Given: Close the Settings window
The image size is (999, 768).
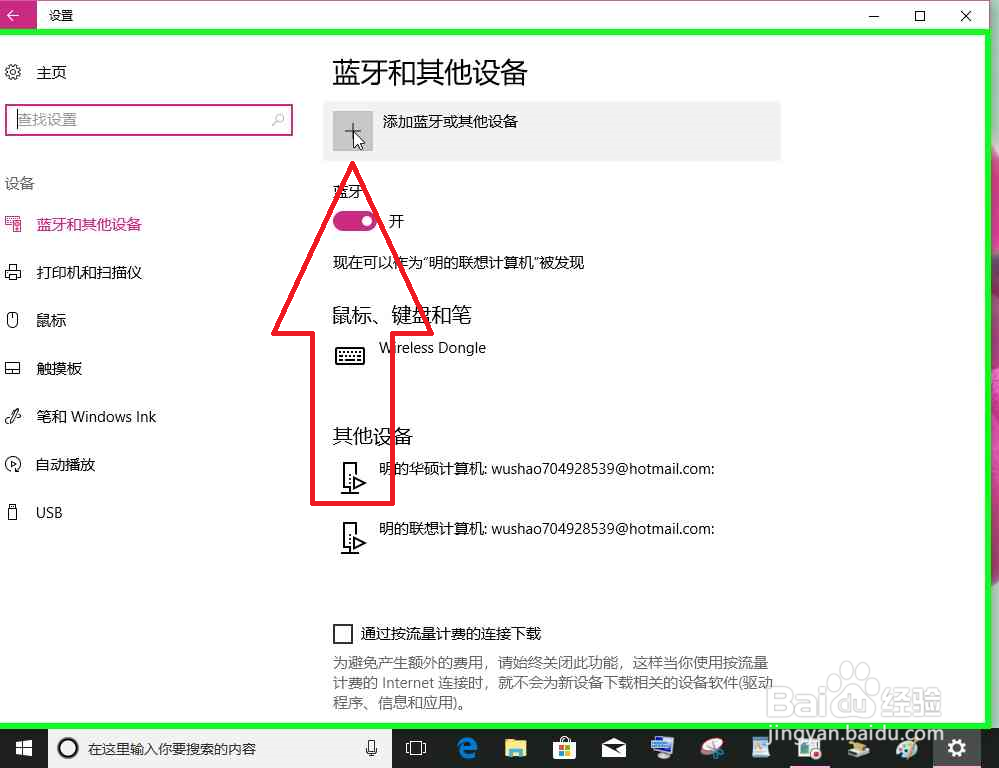Looking at the screenshot, I should click(965, 15).
